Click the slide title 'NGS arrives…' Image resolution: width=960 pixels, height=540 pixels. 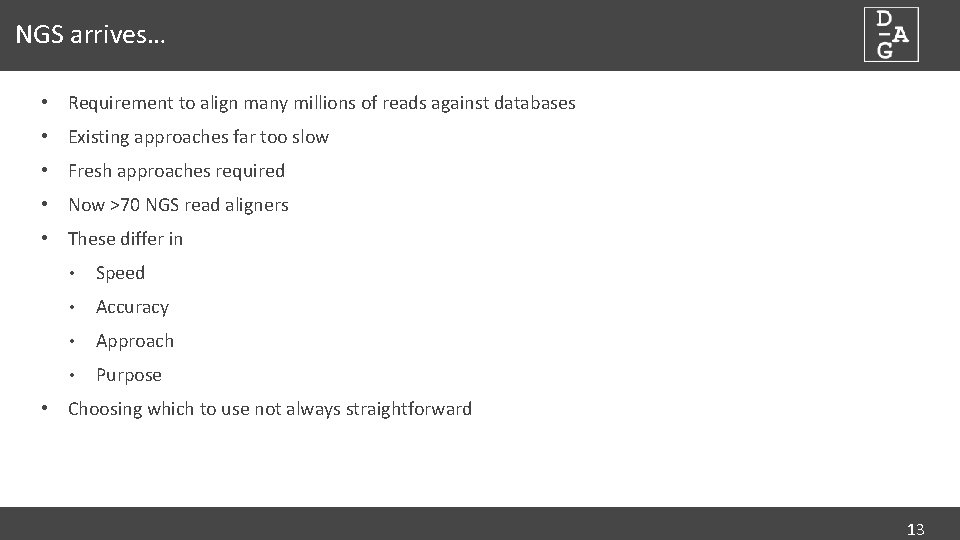coord(90,35)
